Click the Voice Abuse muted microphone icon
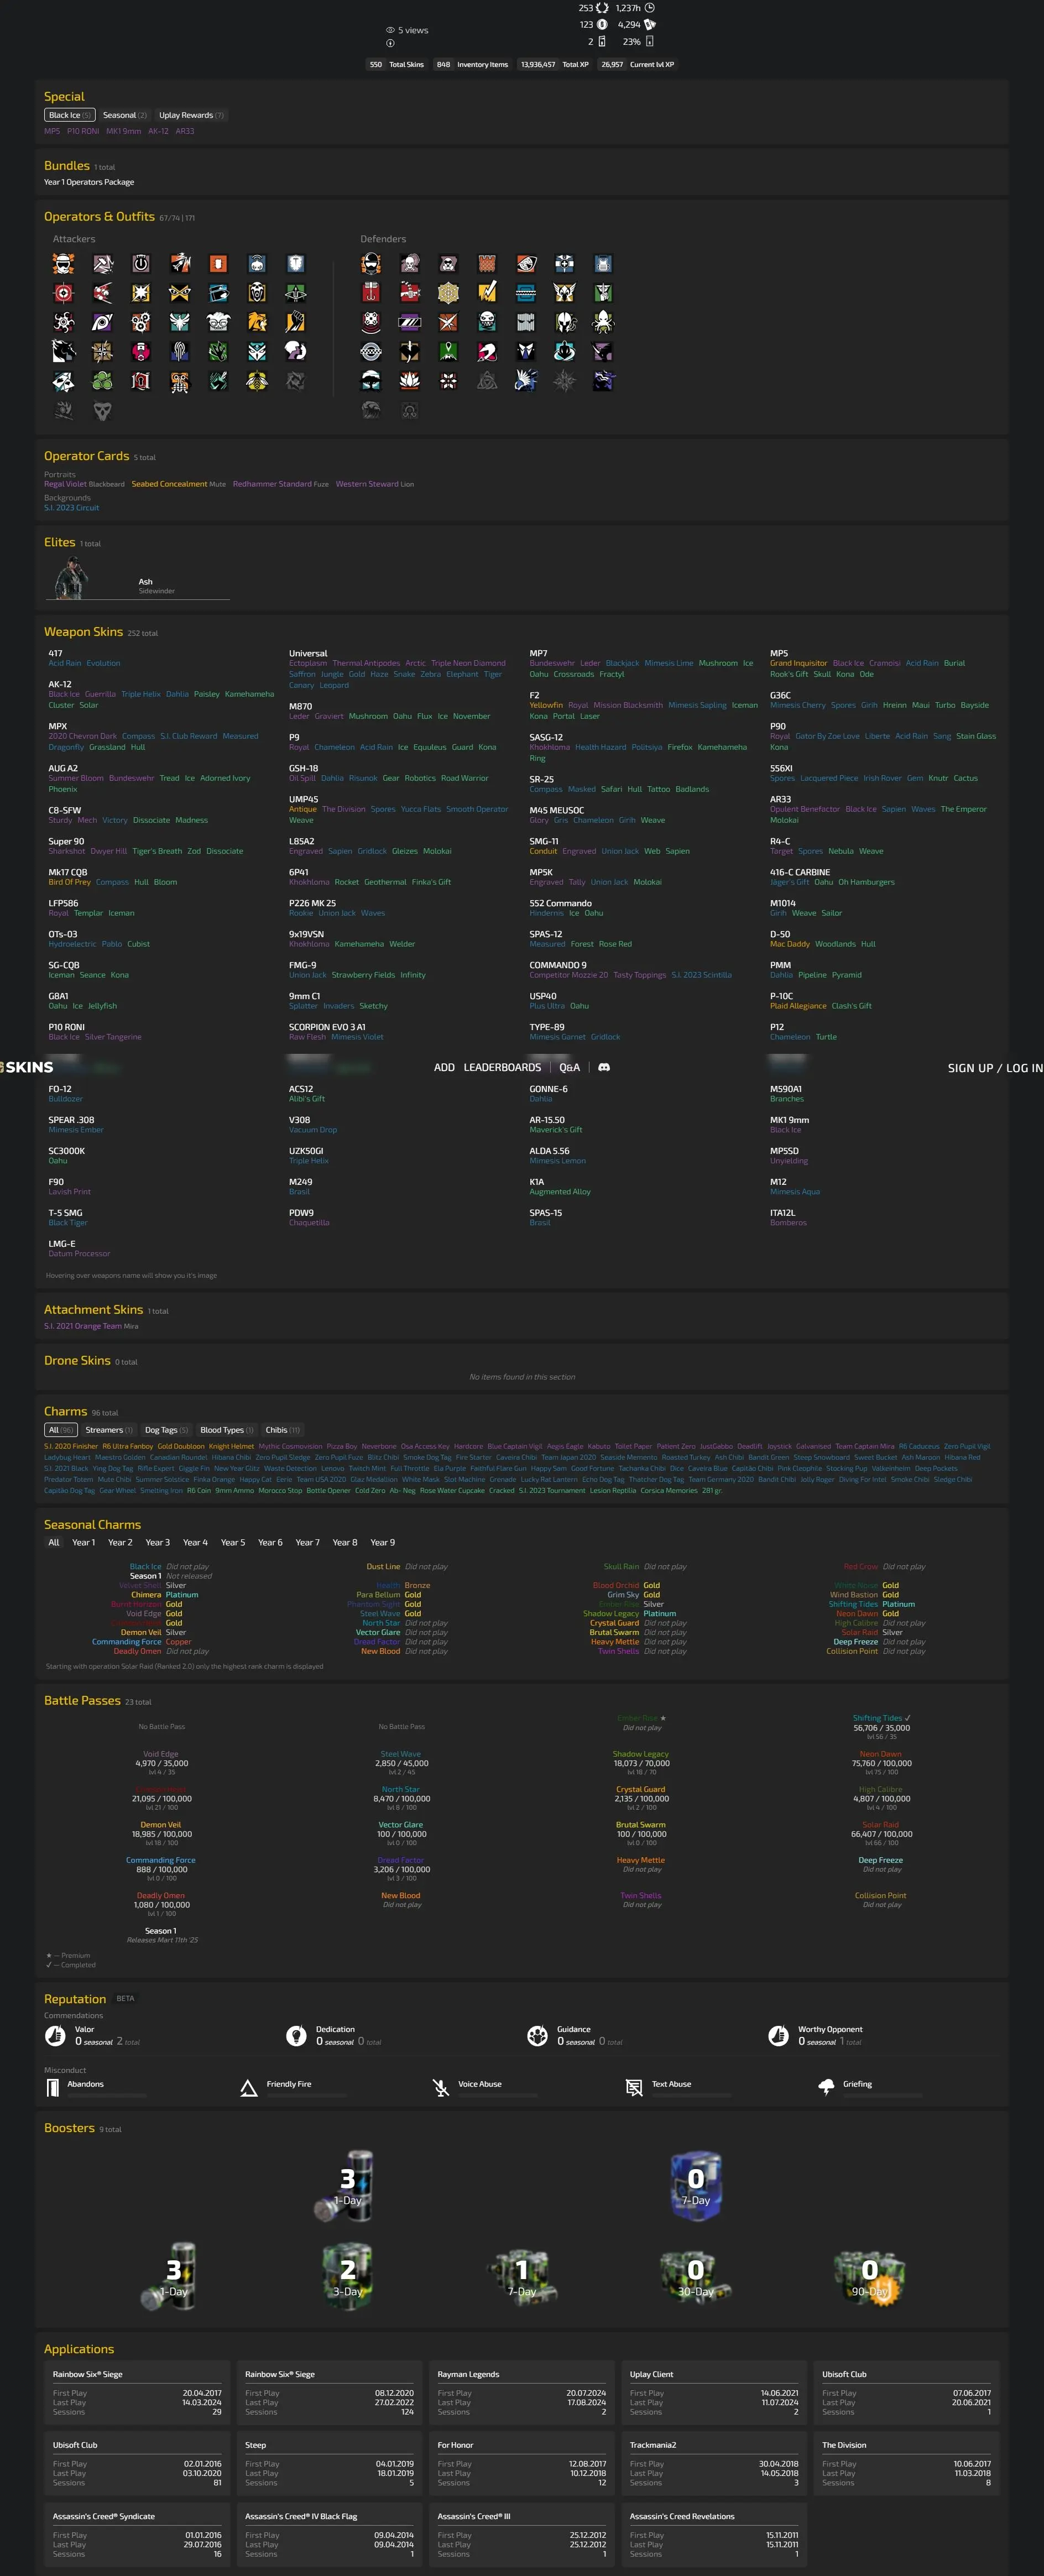 441,2087
